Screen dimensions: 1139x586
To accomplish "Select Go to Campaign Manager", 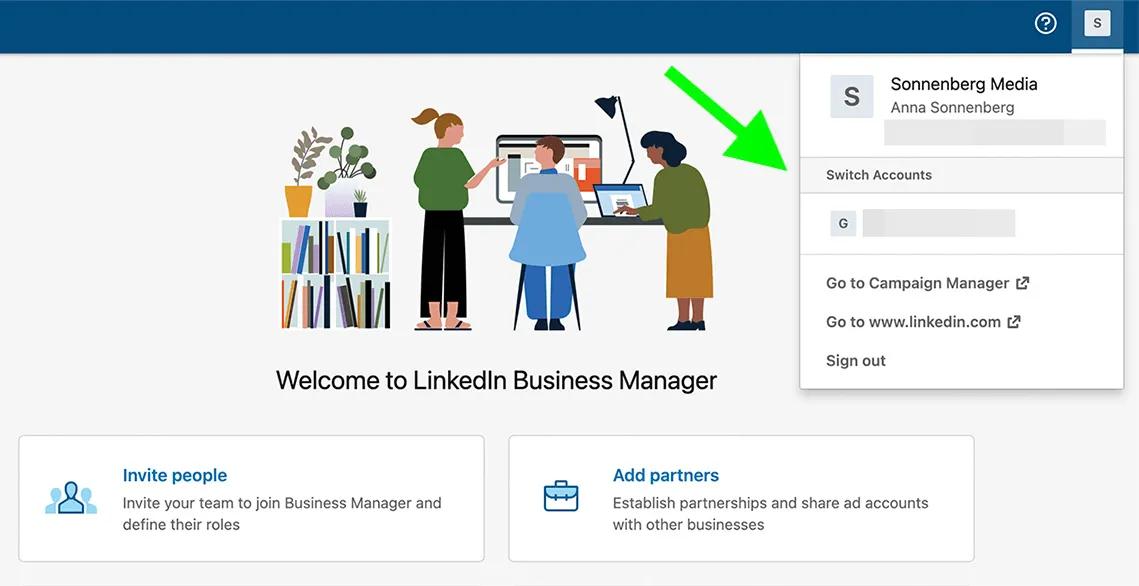I will pos(916,282).
